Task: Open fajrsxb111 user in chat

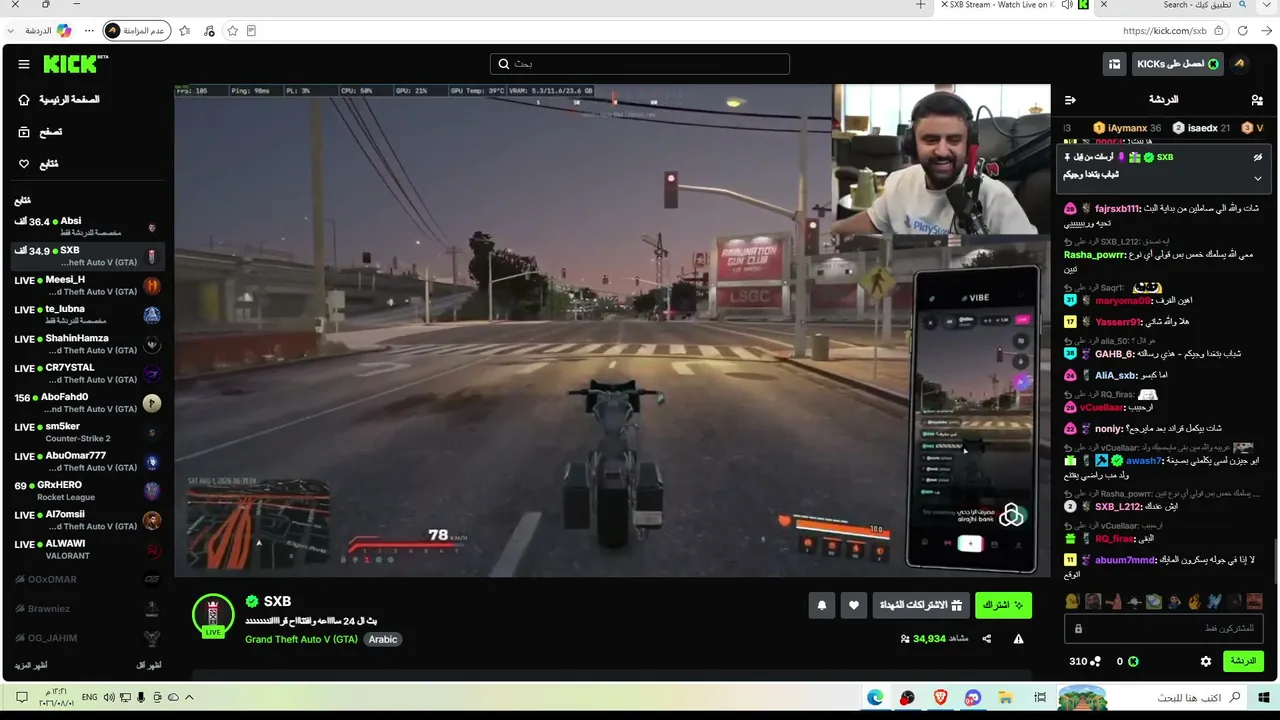Action: coord(1117,209)
